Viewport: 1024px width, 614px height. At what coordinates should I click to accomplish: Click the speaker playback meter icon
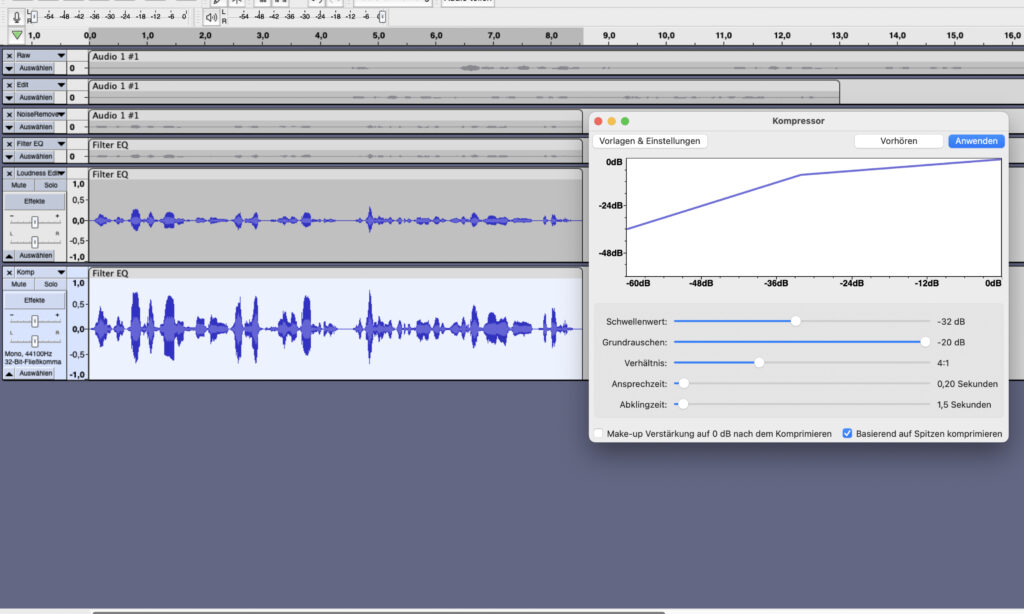pyautogui.click(x=211, y=17)
